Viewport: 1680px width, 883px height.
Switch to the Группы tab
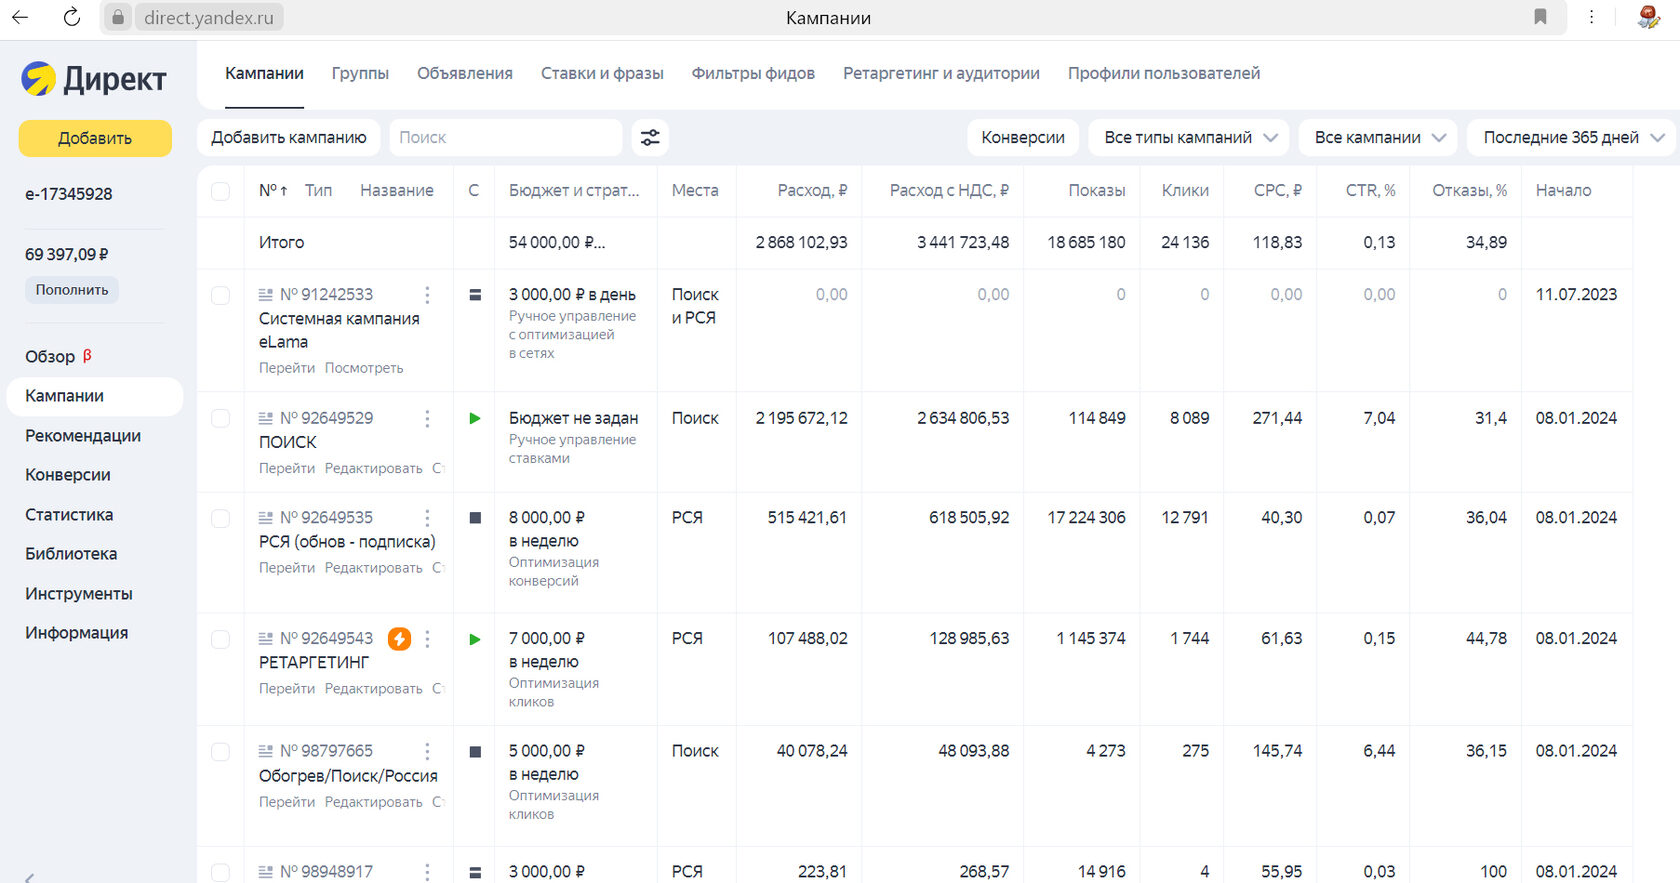click(360, 74)
